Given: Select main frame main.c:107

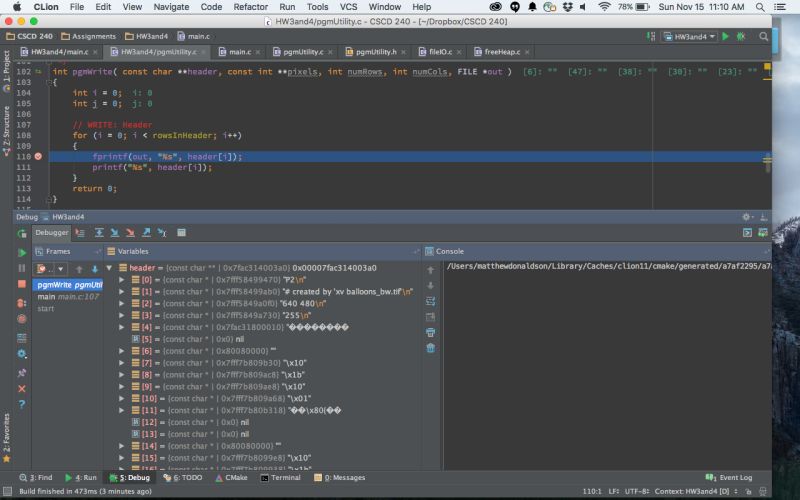Looking at the screenshot, I should 68,296.
